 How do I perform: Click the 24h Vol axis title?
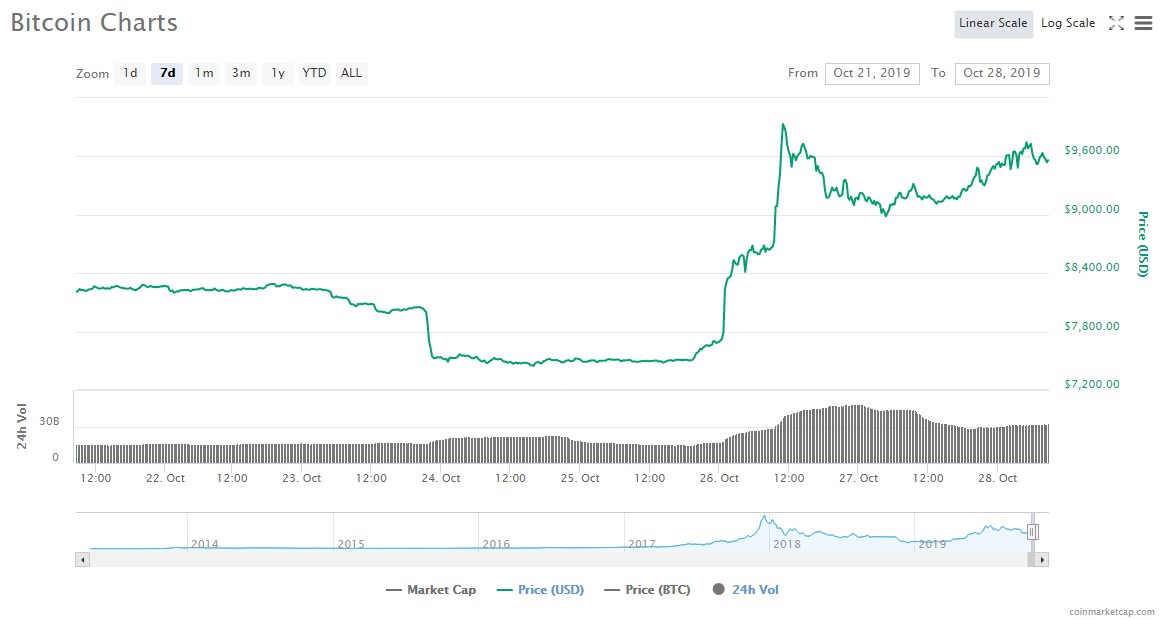pos(22,426)
